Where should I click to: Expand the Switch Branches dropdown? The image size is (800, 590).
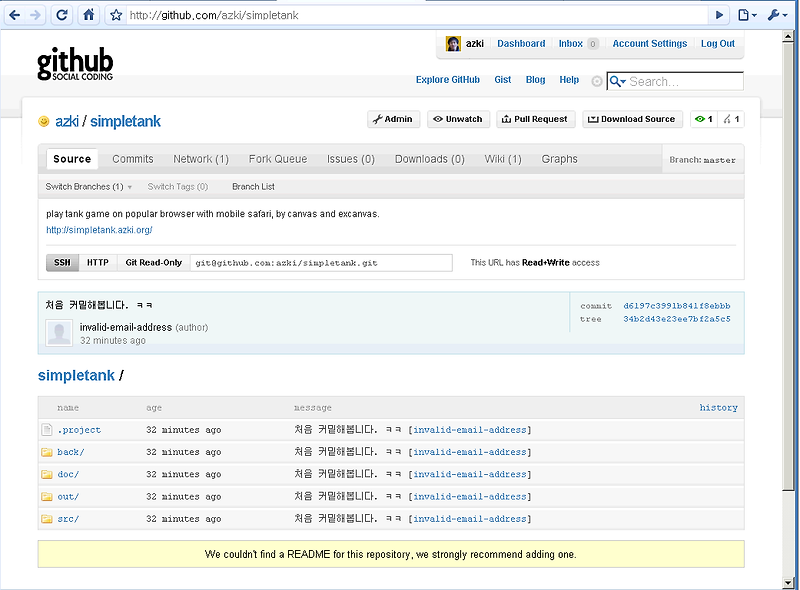click(x=85, y=186)
